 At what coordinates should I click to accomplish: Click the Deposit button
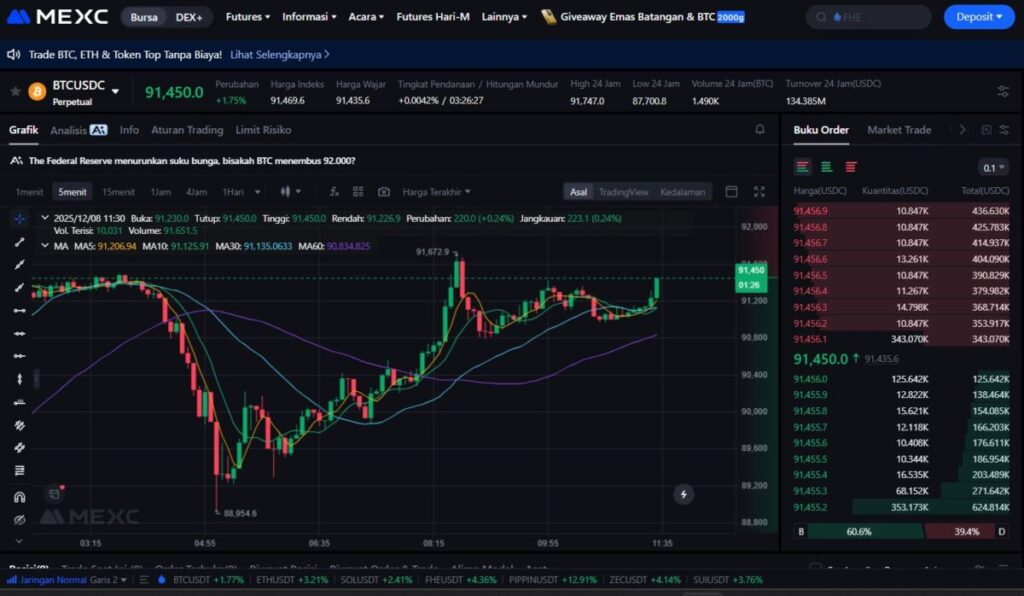click(x=978, y=17)
